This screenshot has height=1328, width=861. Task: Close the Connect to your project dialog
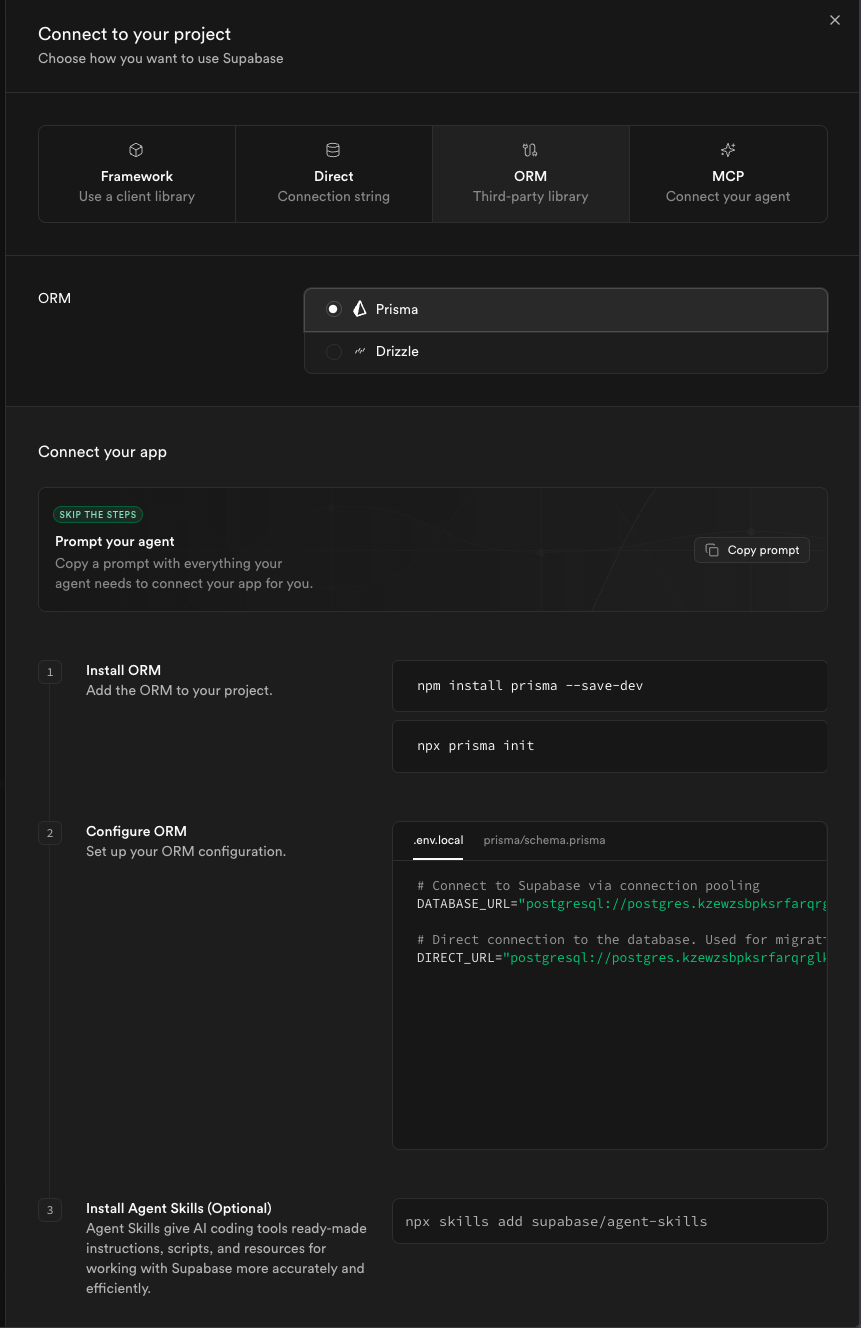pyautogui.click(x=835, y=20)
